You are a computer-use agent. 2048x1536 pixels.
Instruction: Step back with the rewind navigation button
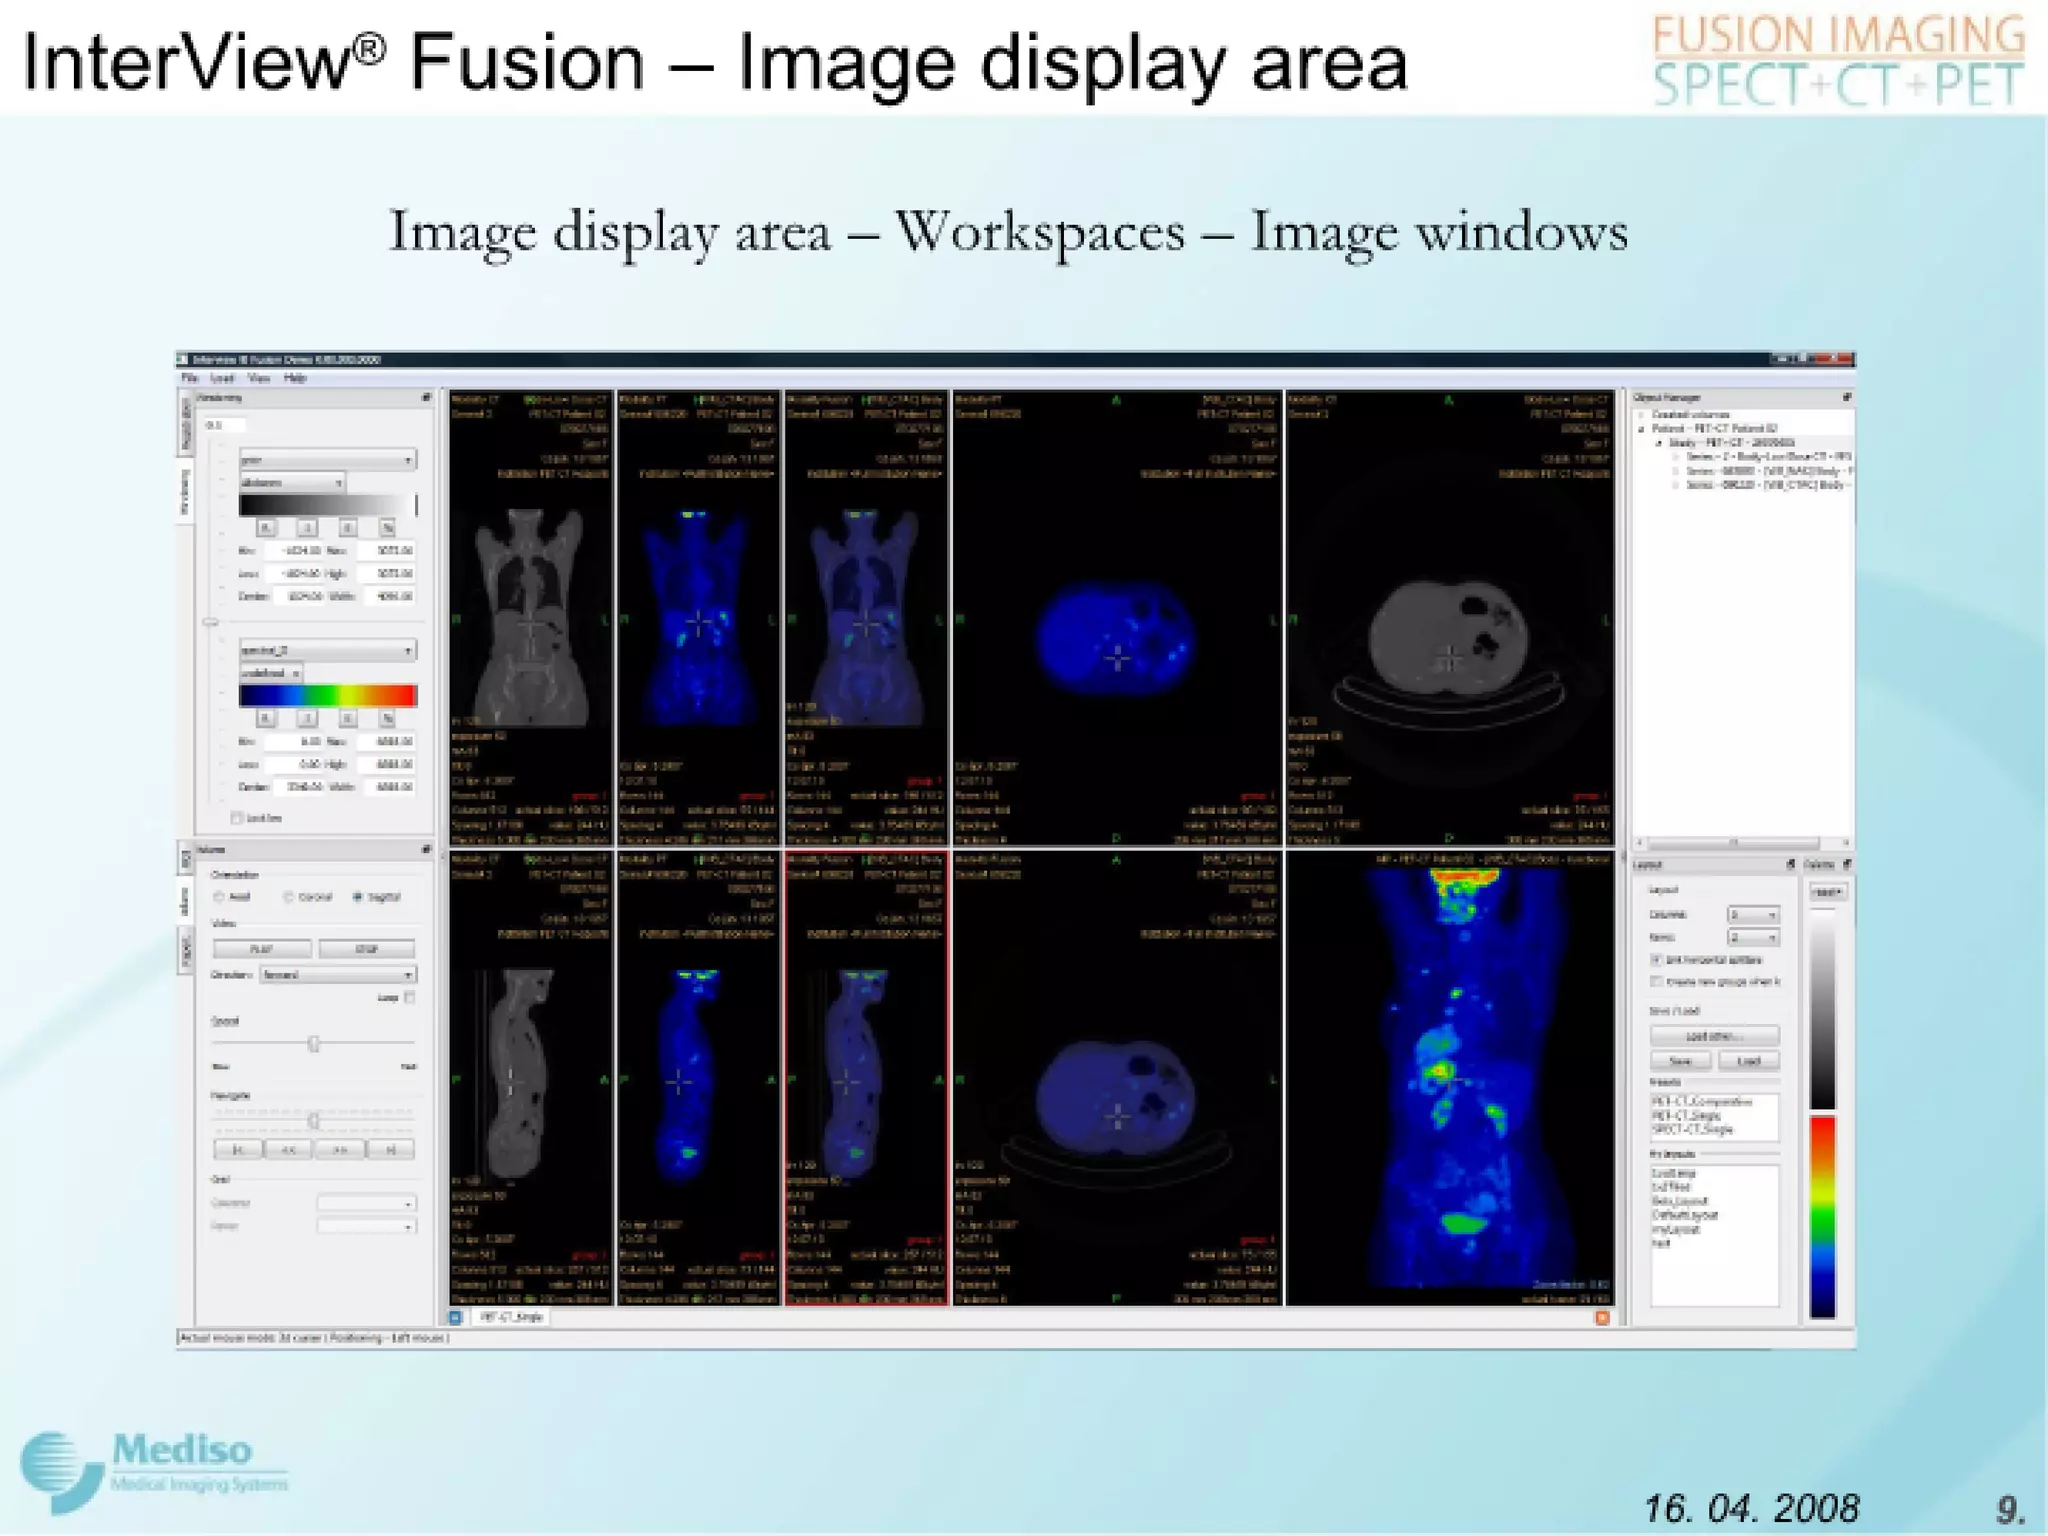tap(289, 1151)
